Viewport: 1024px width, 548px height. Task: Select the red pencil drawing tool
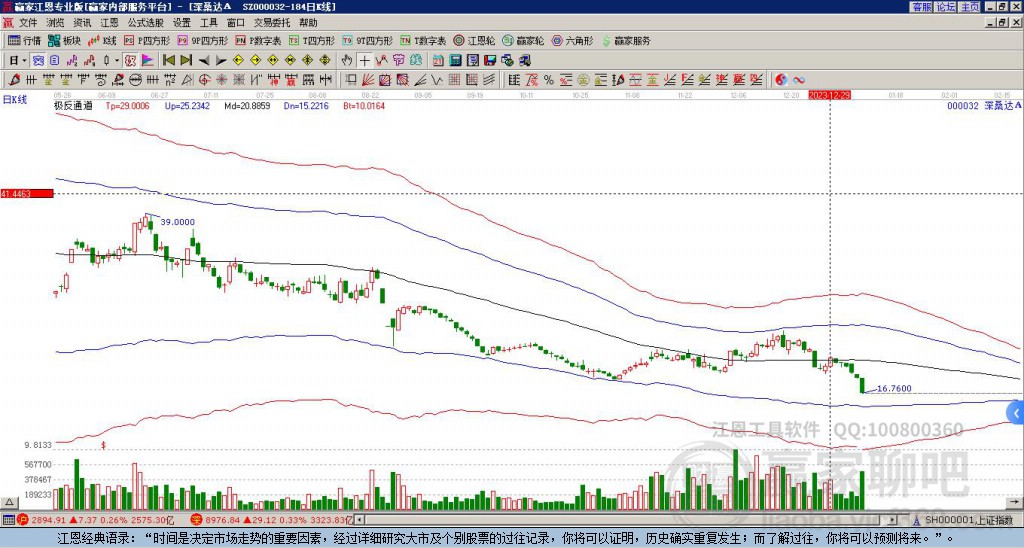tap(13, 80)
